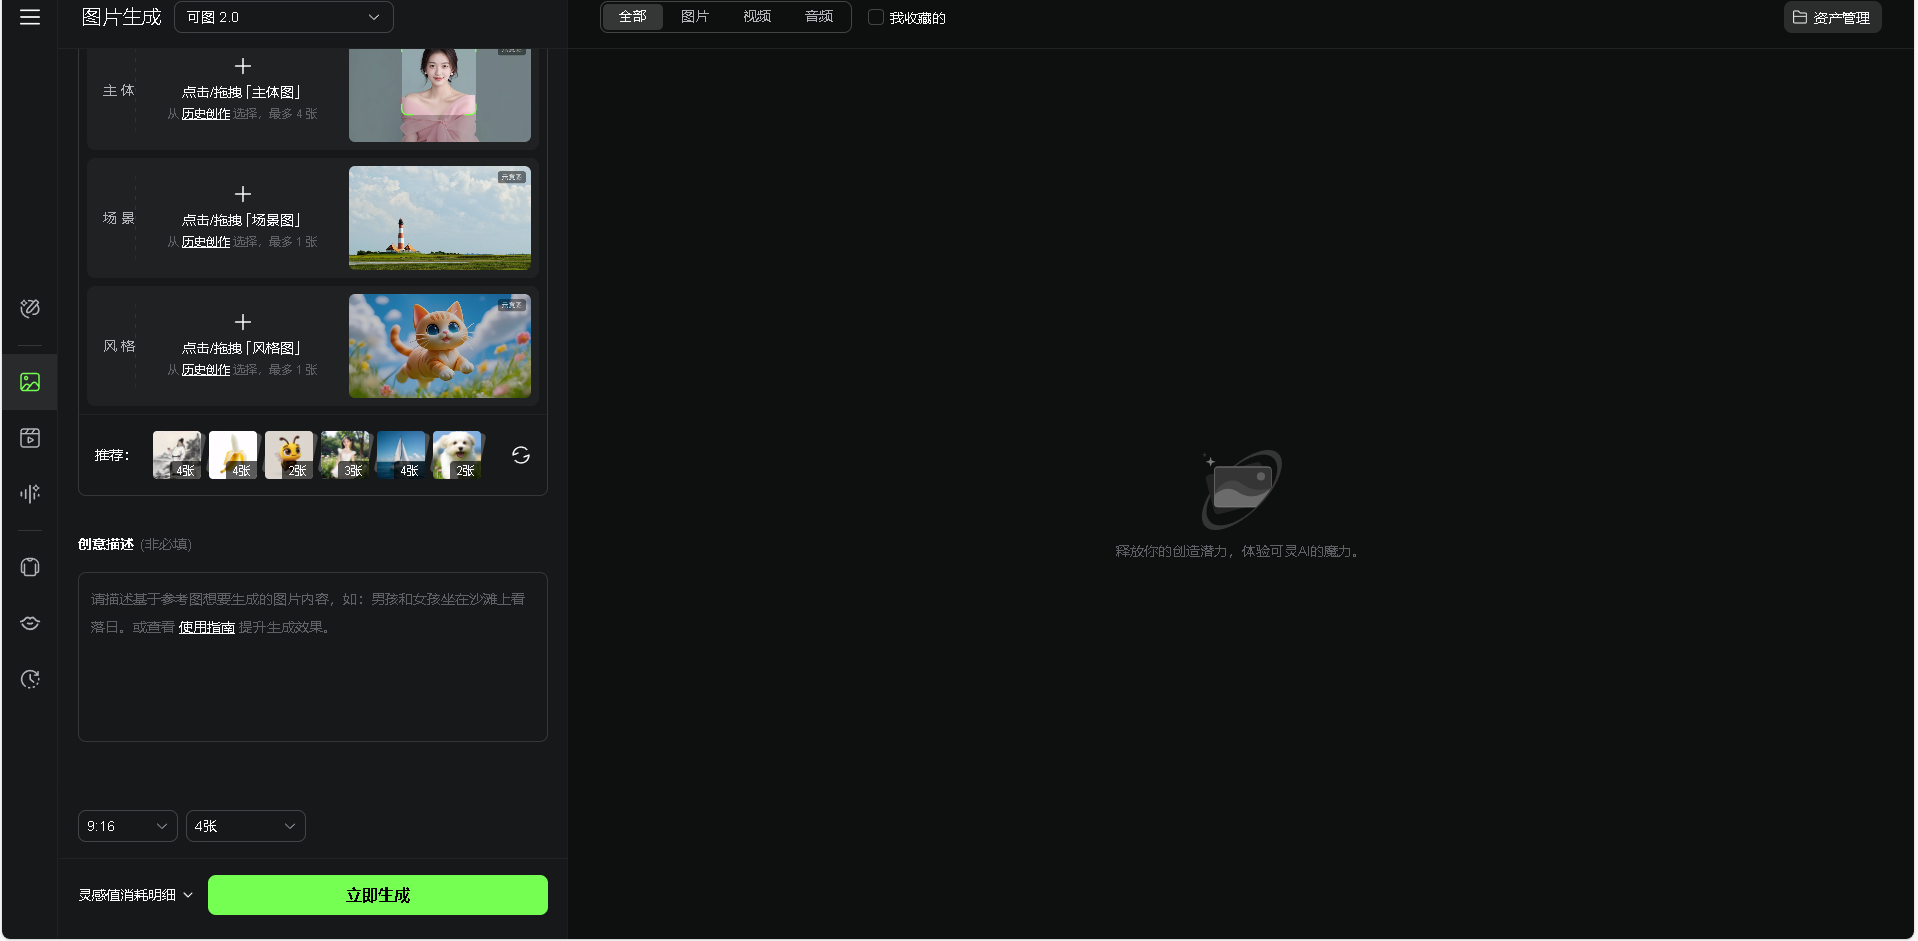Open 资产管理 asset management

[x=1831, y=17]
